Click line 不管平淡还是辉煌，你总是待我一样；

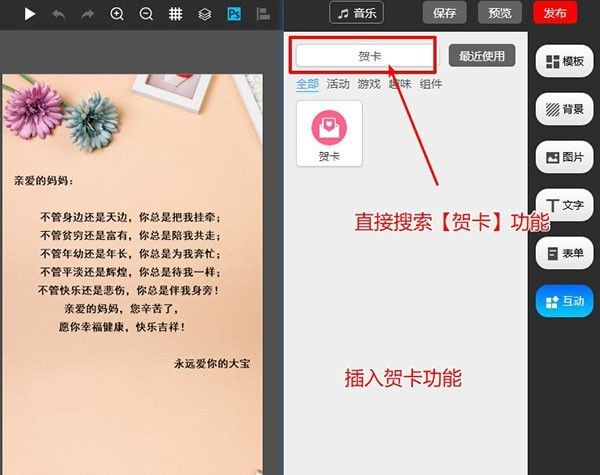pos(130,272)
